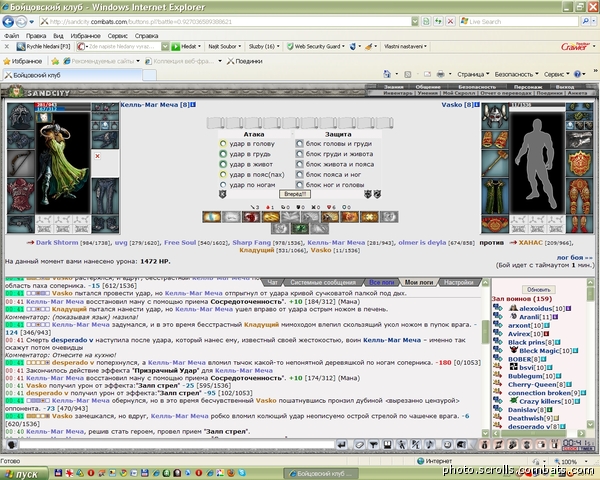Viewport: 600px width, 480px height.
Task: Select the "удар в голову" attack radio
Action: [223, 144]
